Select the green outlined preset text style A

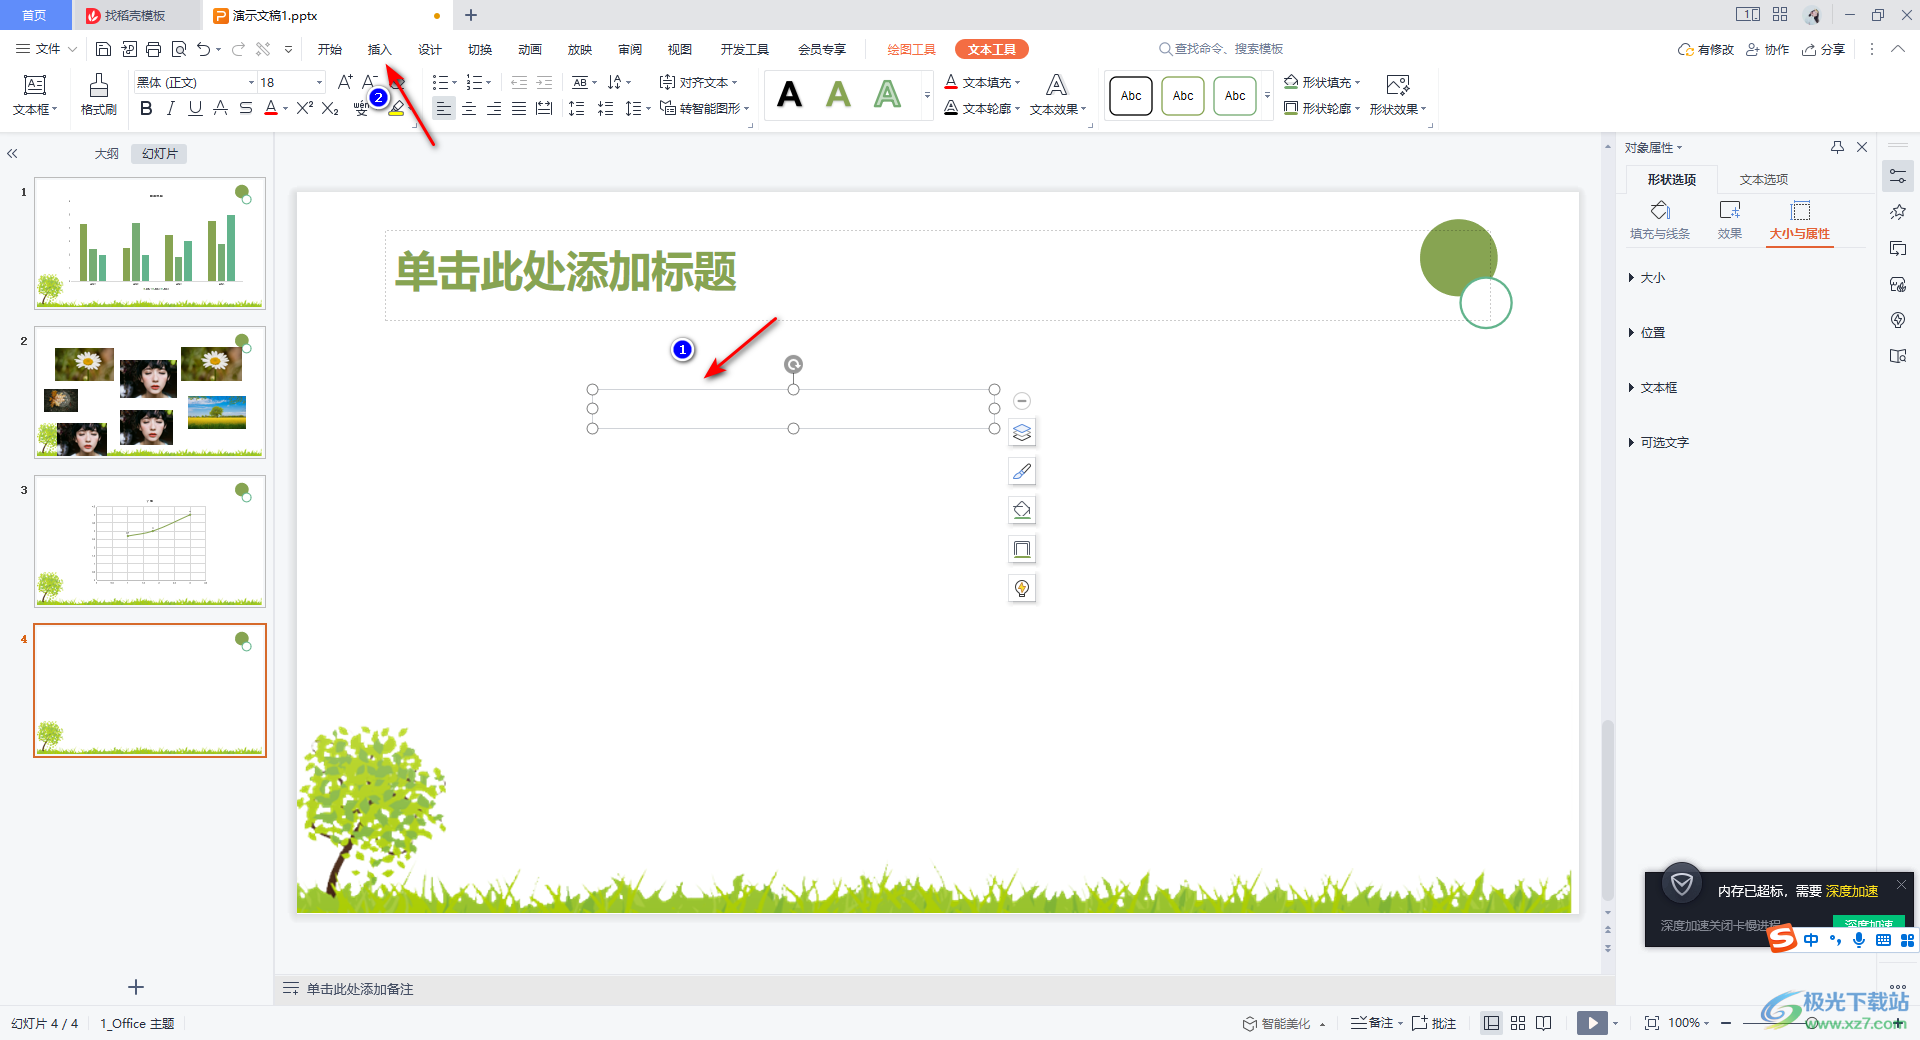pos(887,95)
